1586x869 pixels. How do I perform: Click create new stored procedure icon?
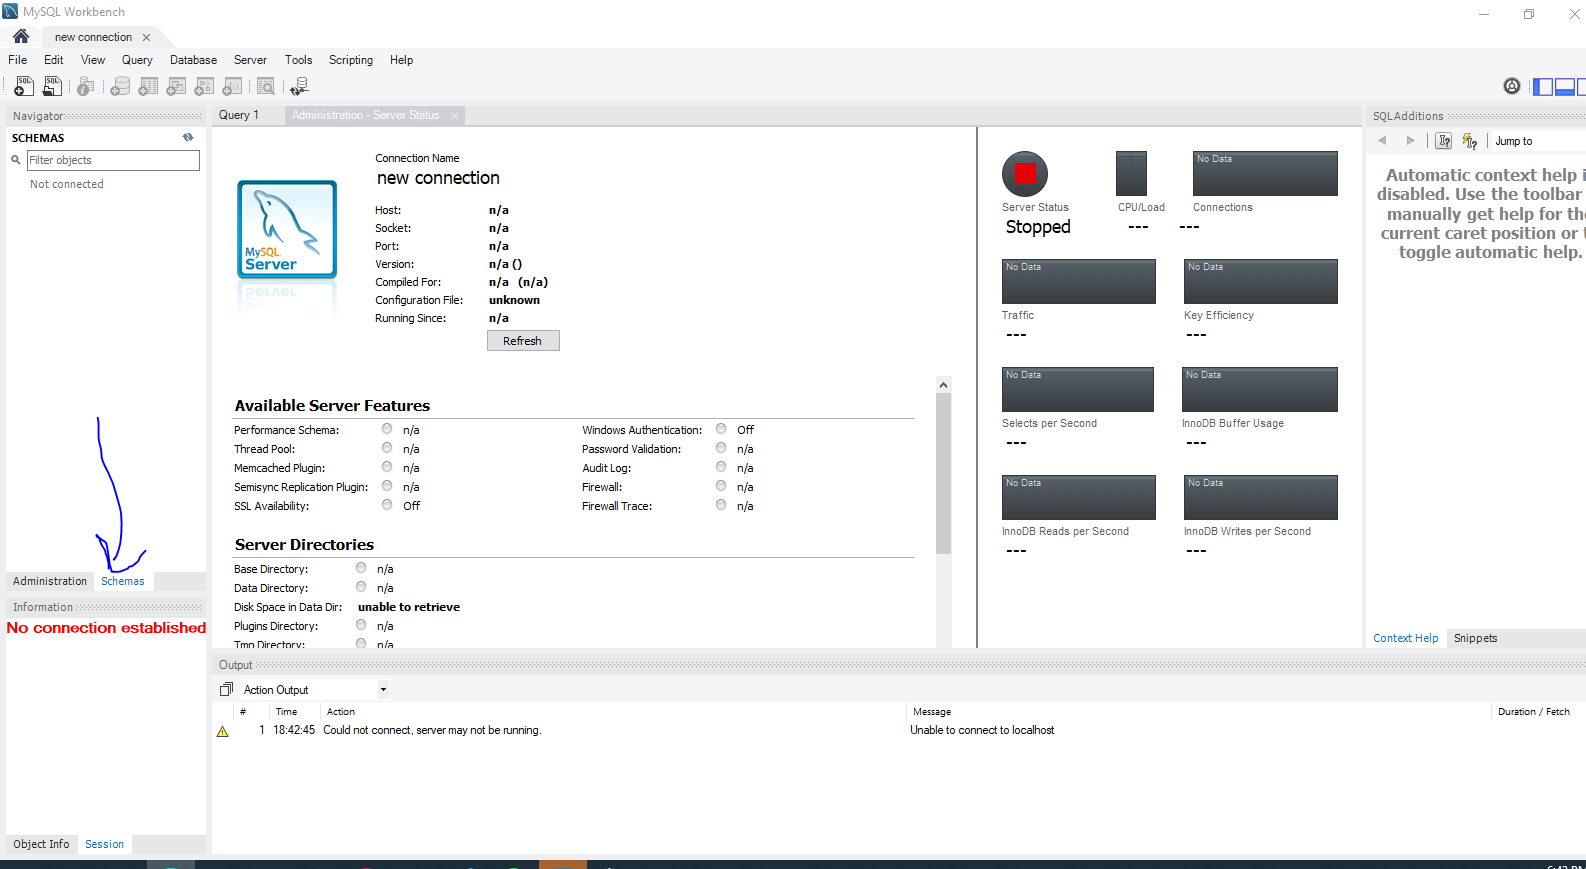[x=204, y=87]
